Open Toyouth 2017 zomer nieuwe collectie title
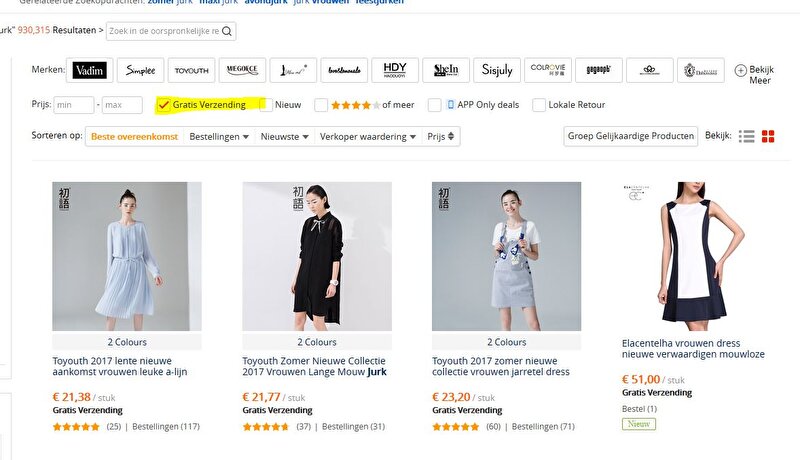The width and height of the screenshot is (800, 460). pos(501,366)
